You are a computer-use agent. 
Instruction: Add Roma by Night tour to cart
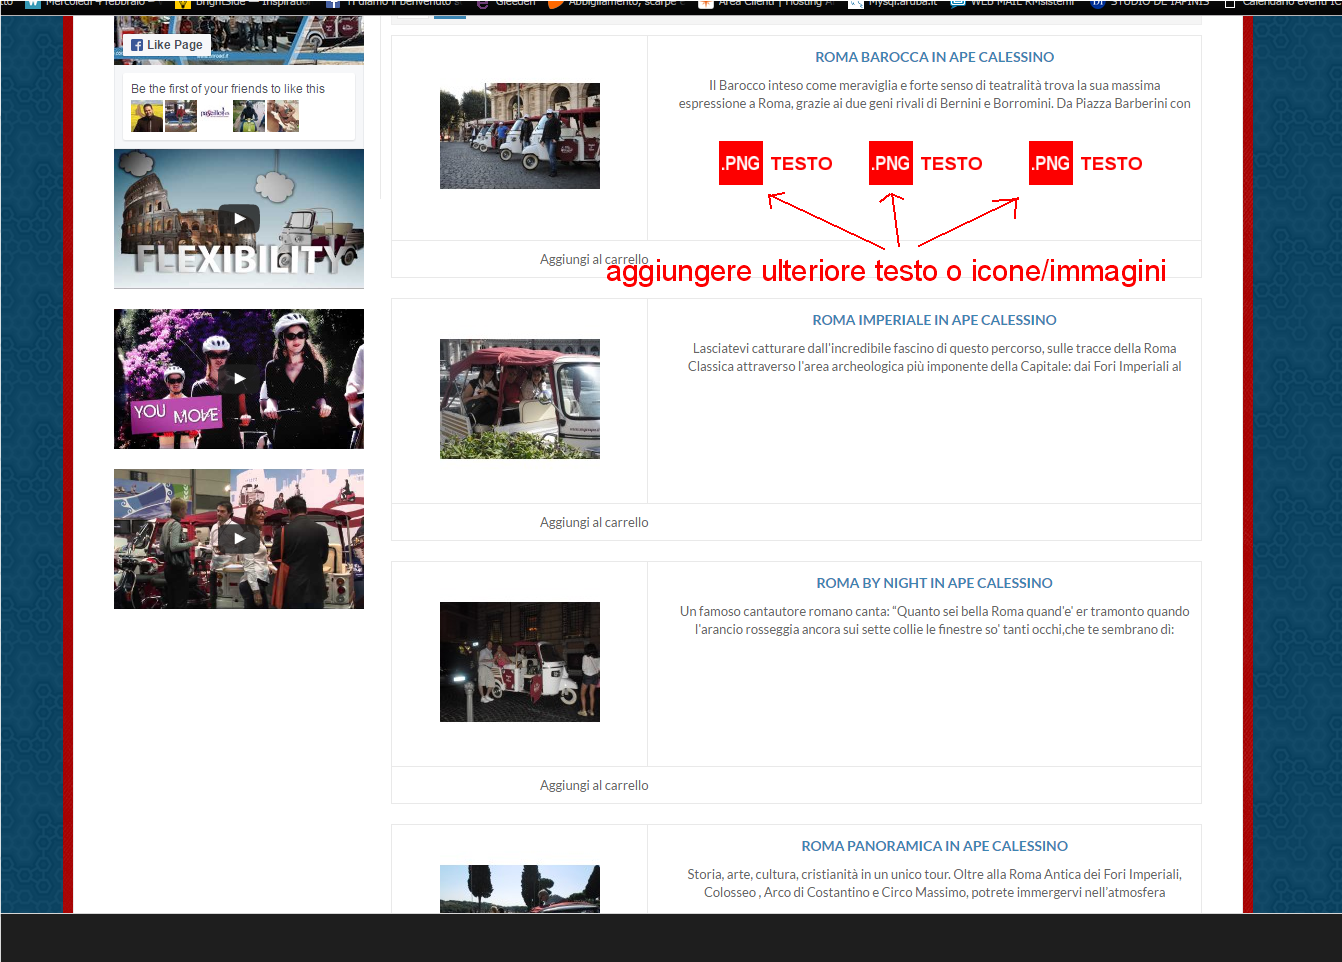pos(594,785)
